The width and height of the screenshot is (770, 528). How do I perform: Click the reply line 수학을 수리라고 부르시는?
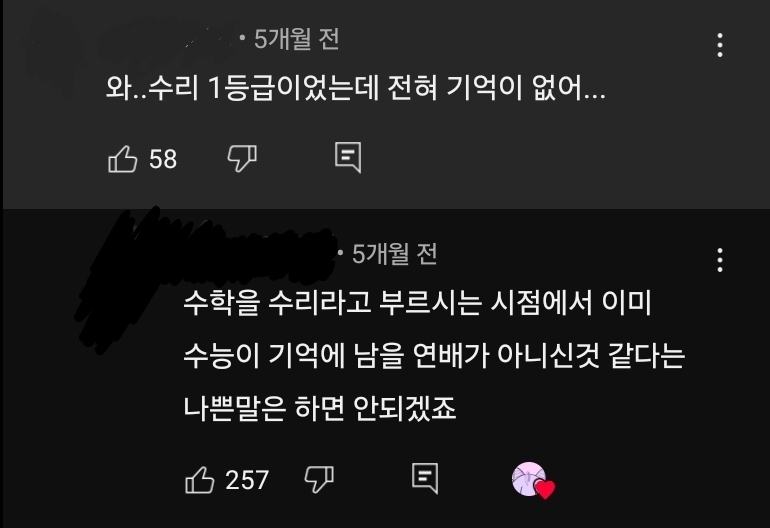click(x=332, y=303)
